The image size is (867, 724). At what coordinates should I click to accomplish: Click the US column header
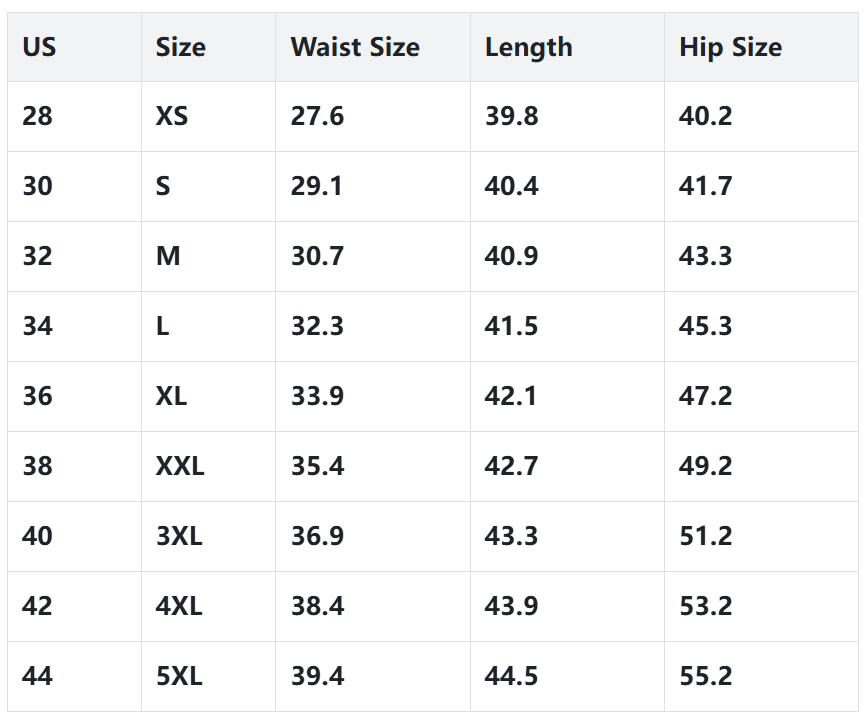39,47
